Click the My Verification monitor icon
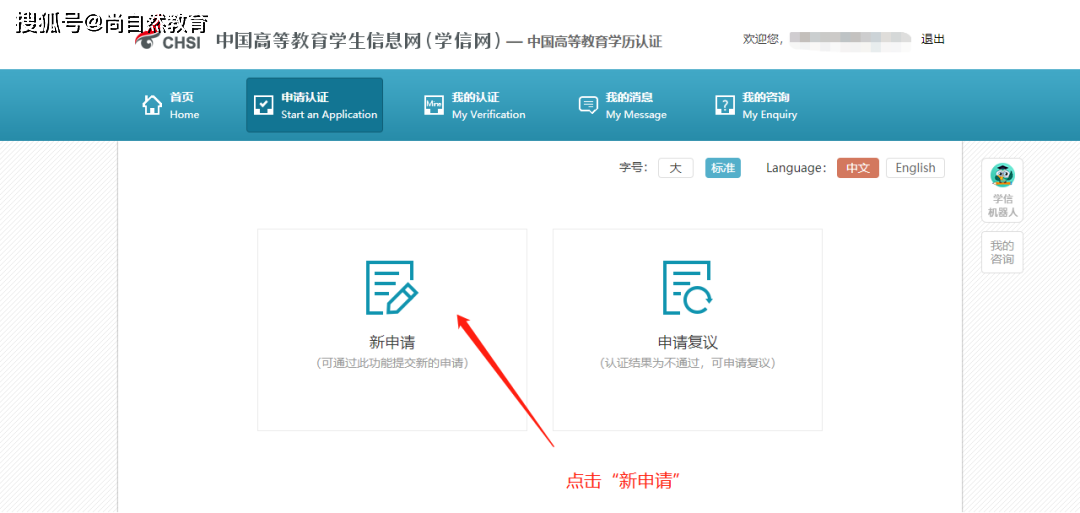 434,106
